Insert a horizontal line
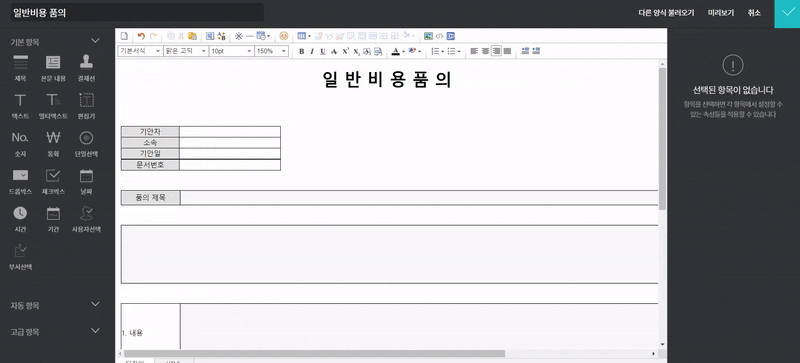Viewport: 800px width, 363px height. click(249, 36)
